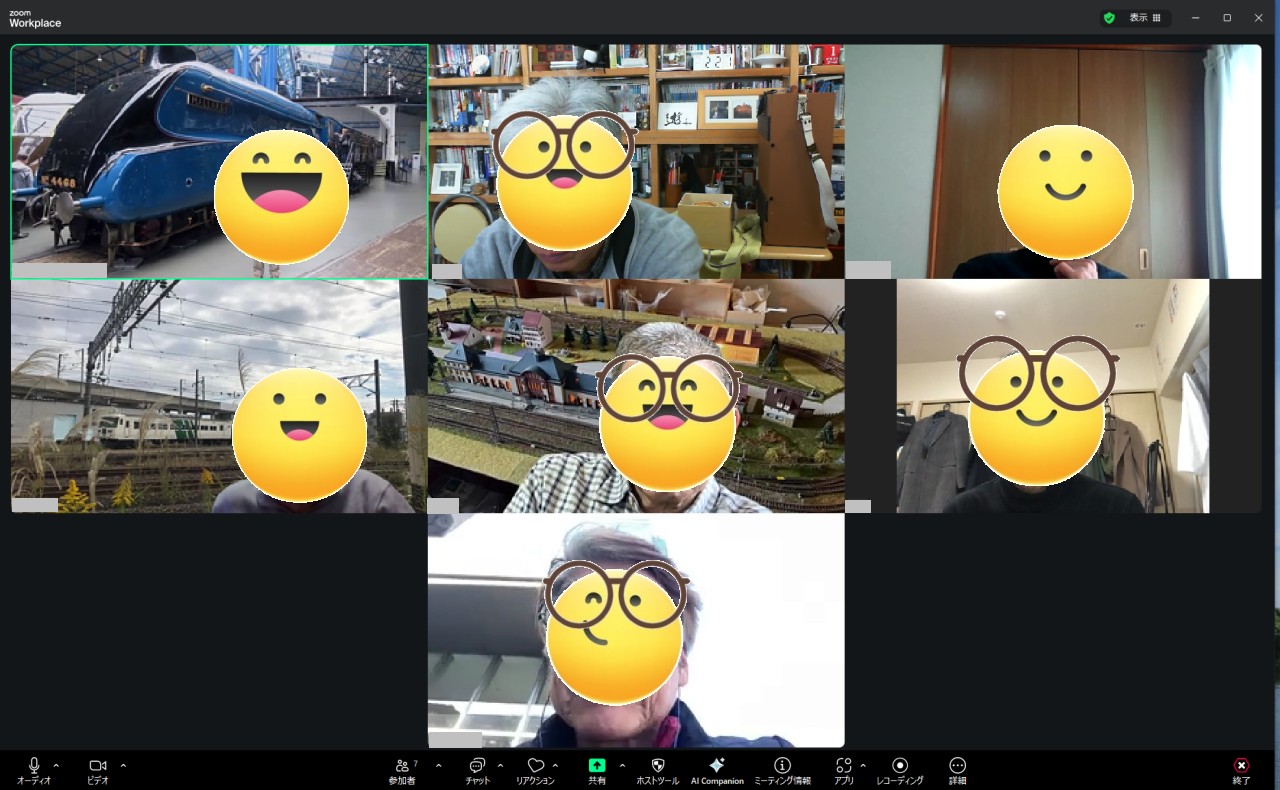Expand audio options arrow beside オーディオ
Image resolution: width=1280 pixels, height=790 pixels.
point(56,765)
